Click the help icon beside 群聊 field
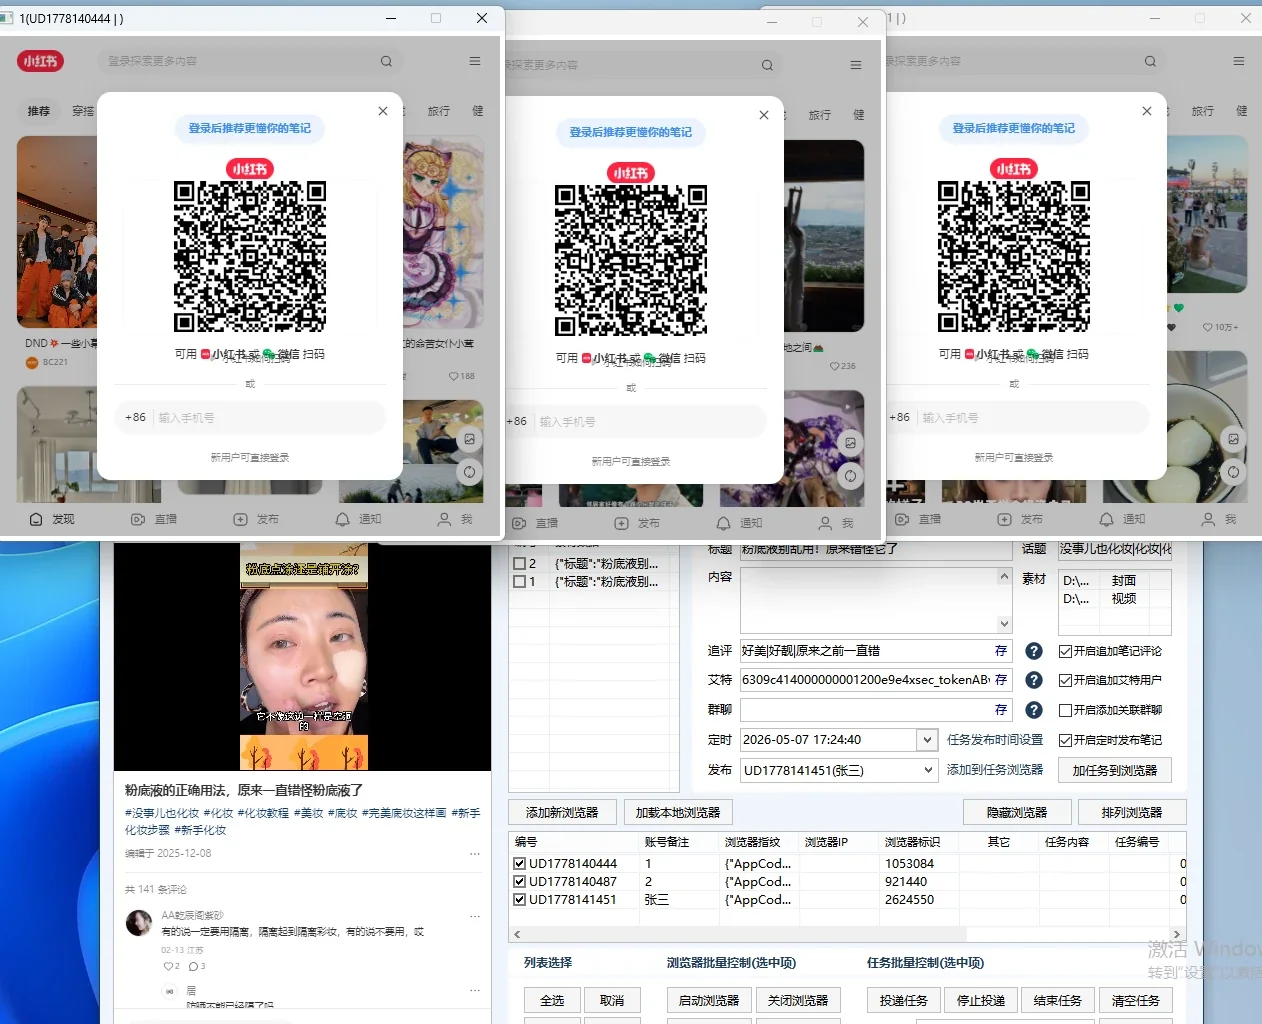This screenshot has width=1262, height=1024. pos(1035,710)
